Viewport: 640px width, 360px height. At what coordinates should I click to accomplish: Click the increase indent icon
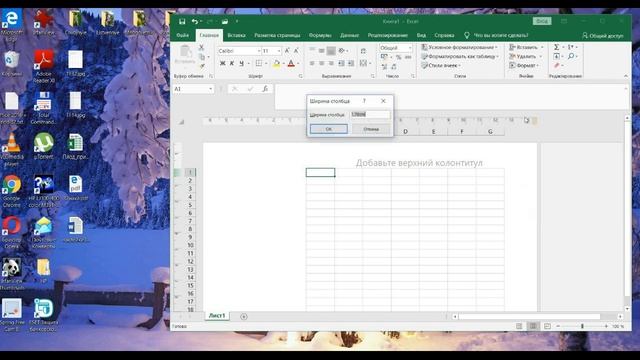(351, 63)
